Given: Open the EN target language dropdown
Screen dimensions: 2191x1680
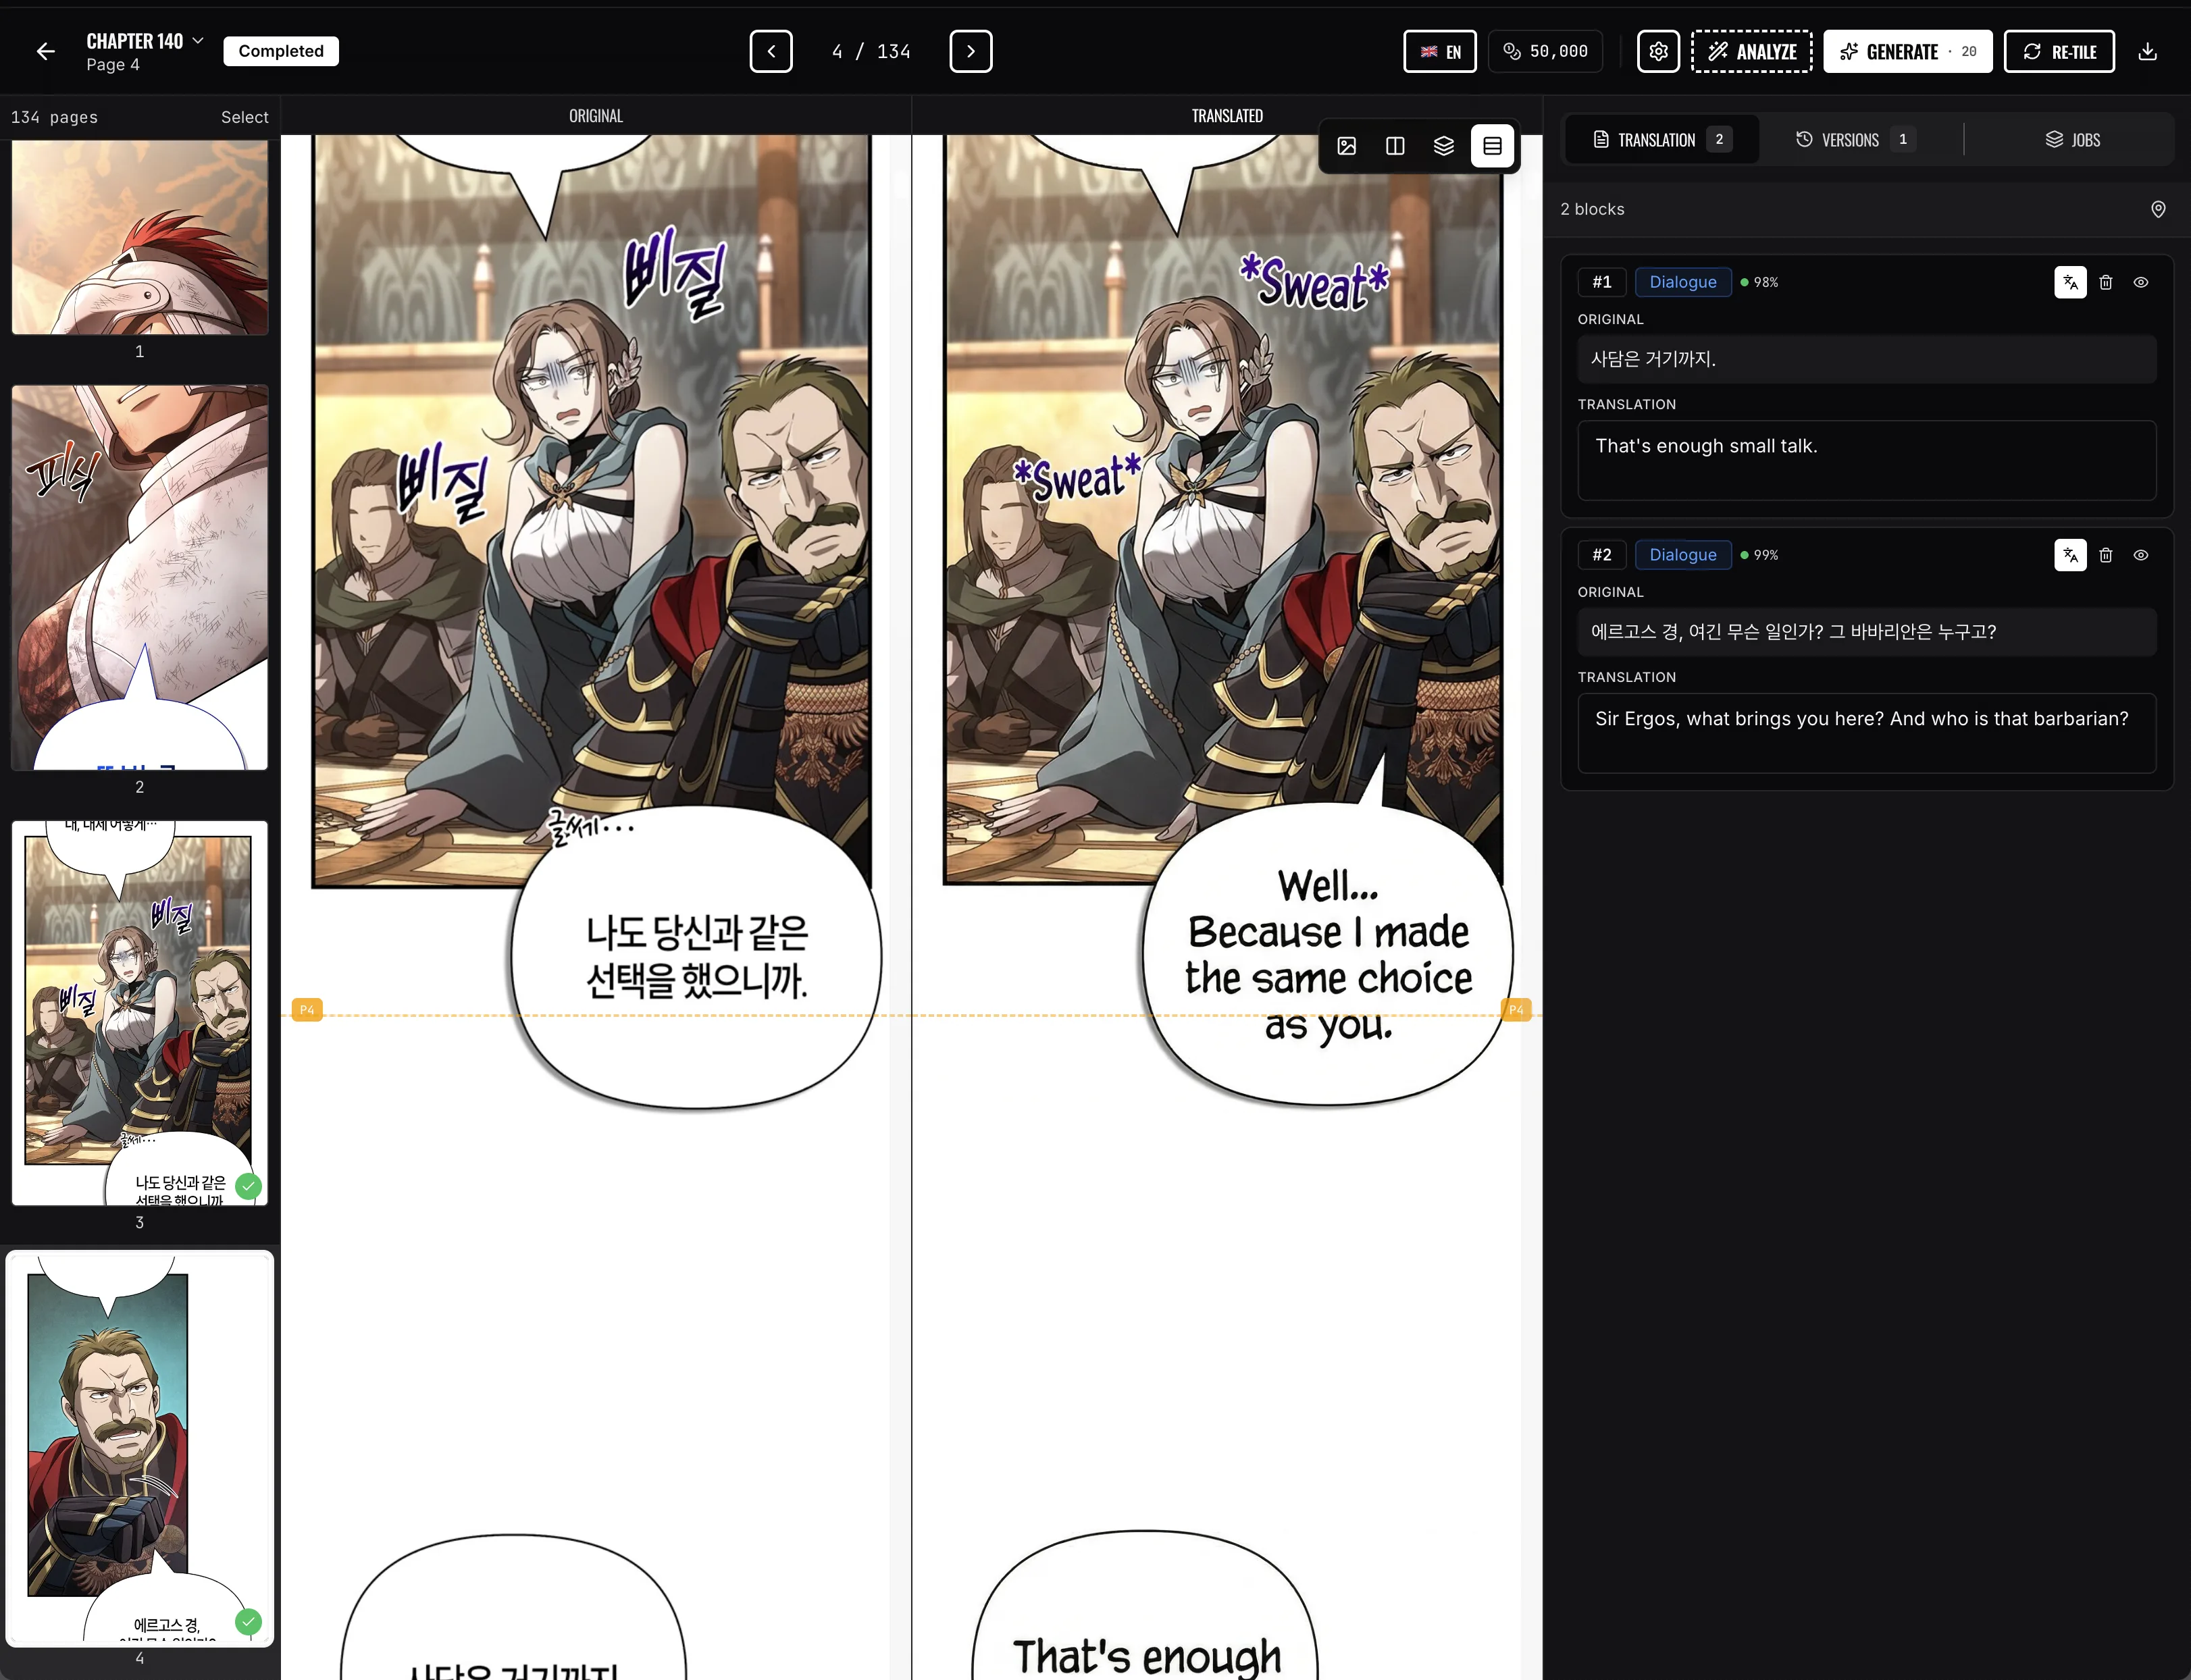Looking at the screenshot, I should [x=1439, y=51].
